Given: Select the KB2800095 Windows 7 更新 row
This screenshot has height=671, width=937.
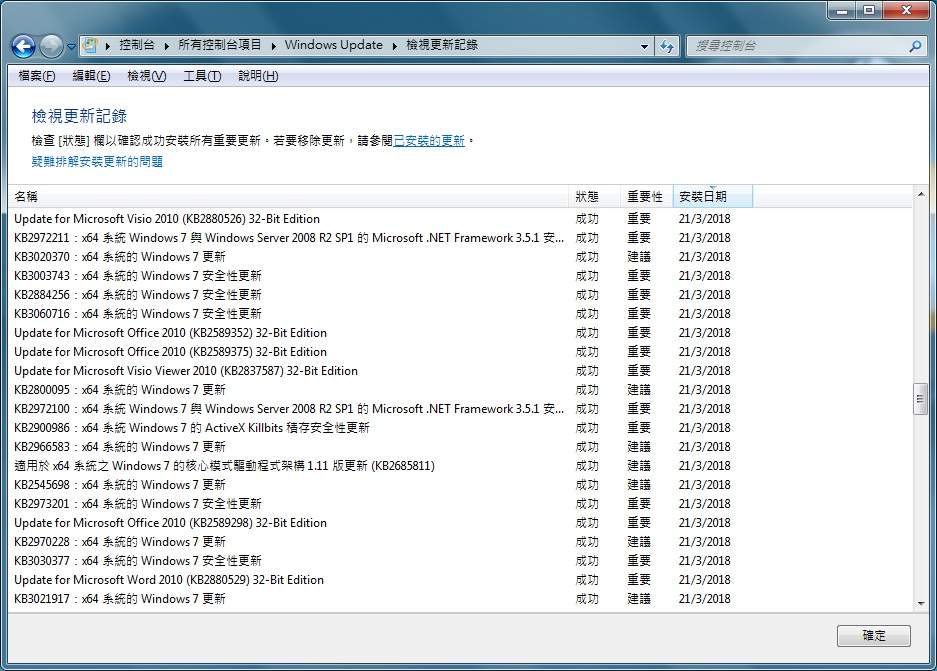Looking at the screenshot, I should coord(460,390).
